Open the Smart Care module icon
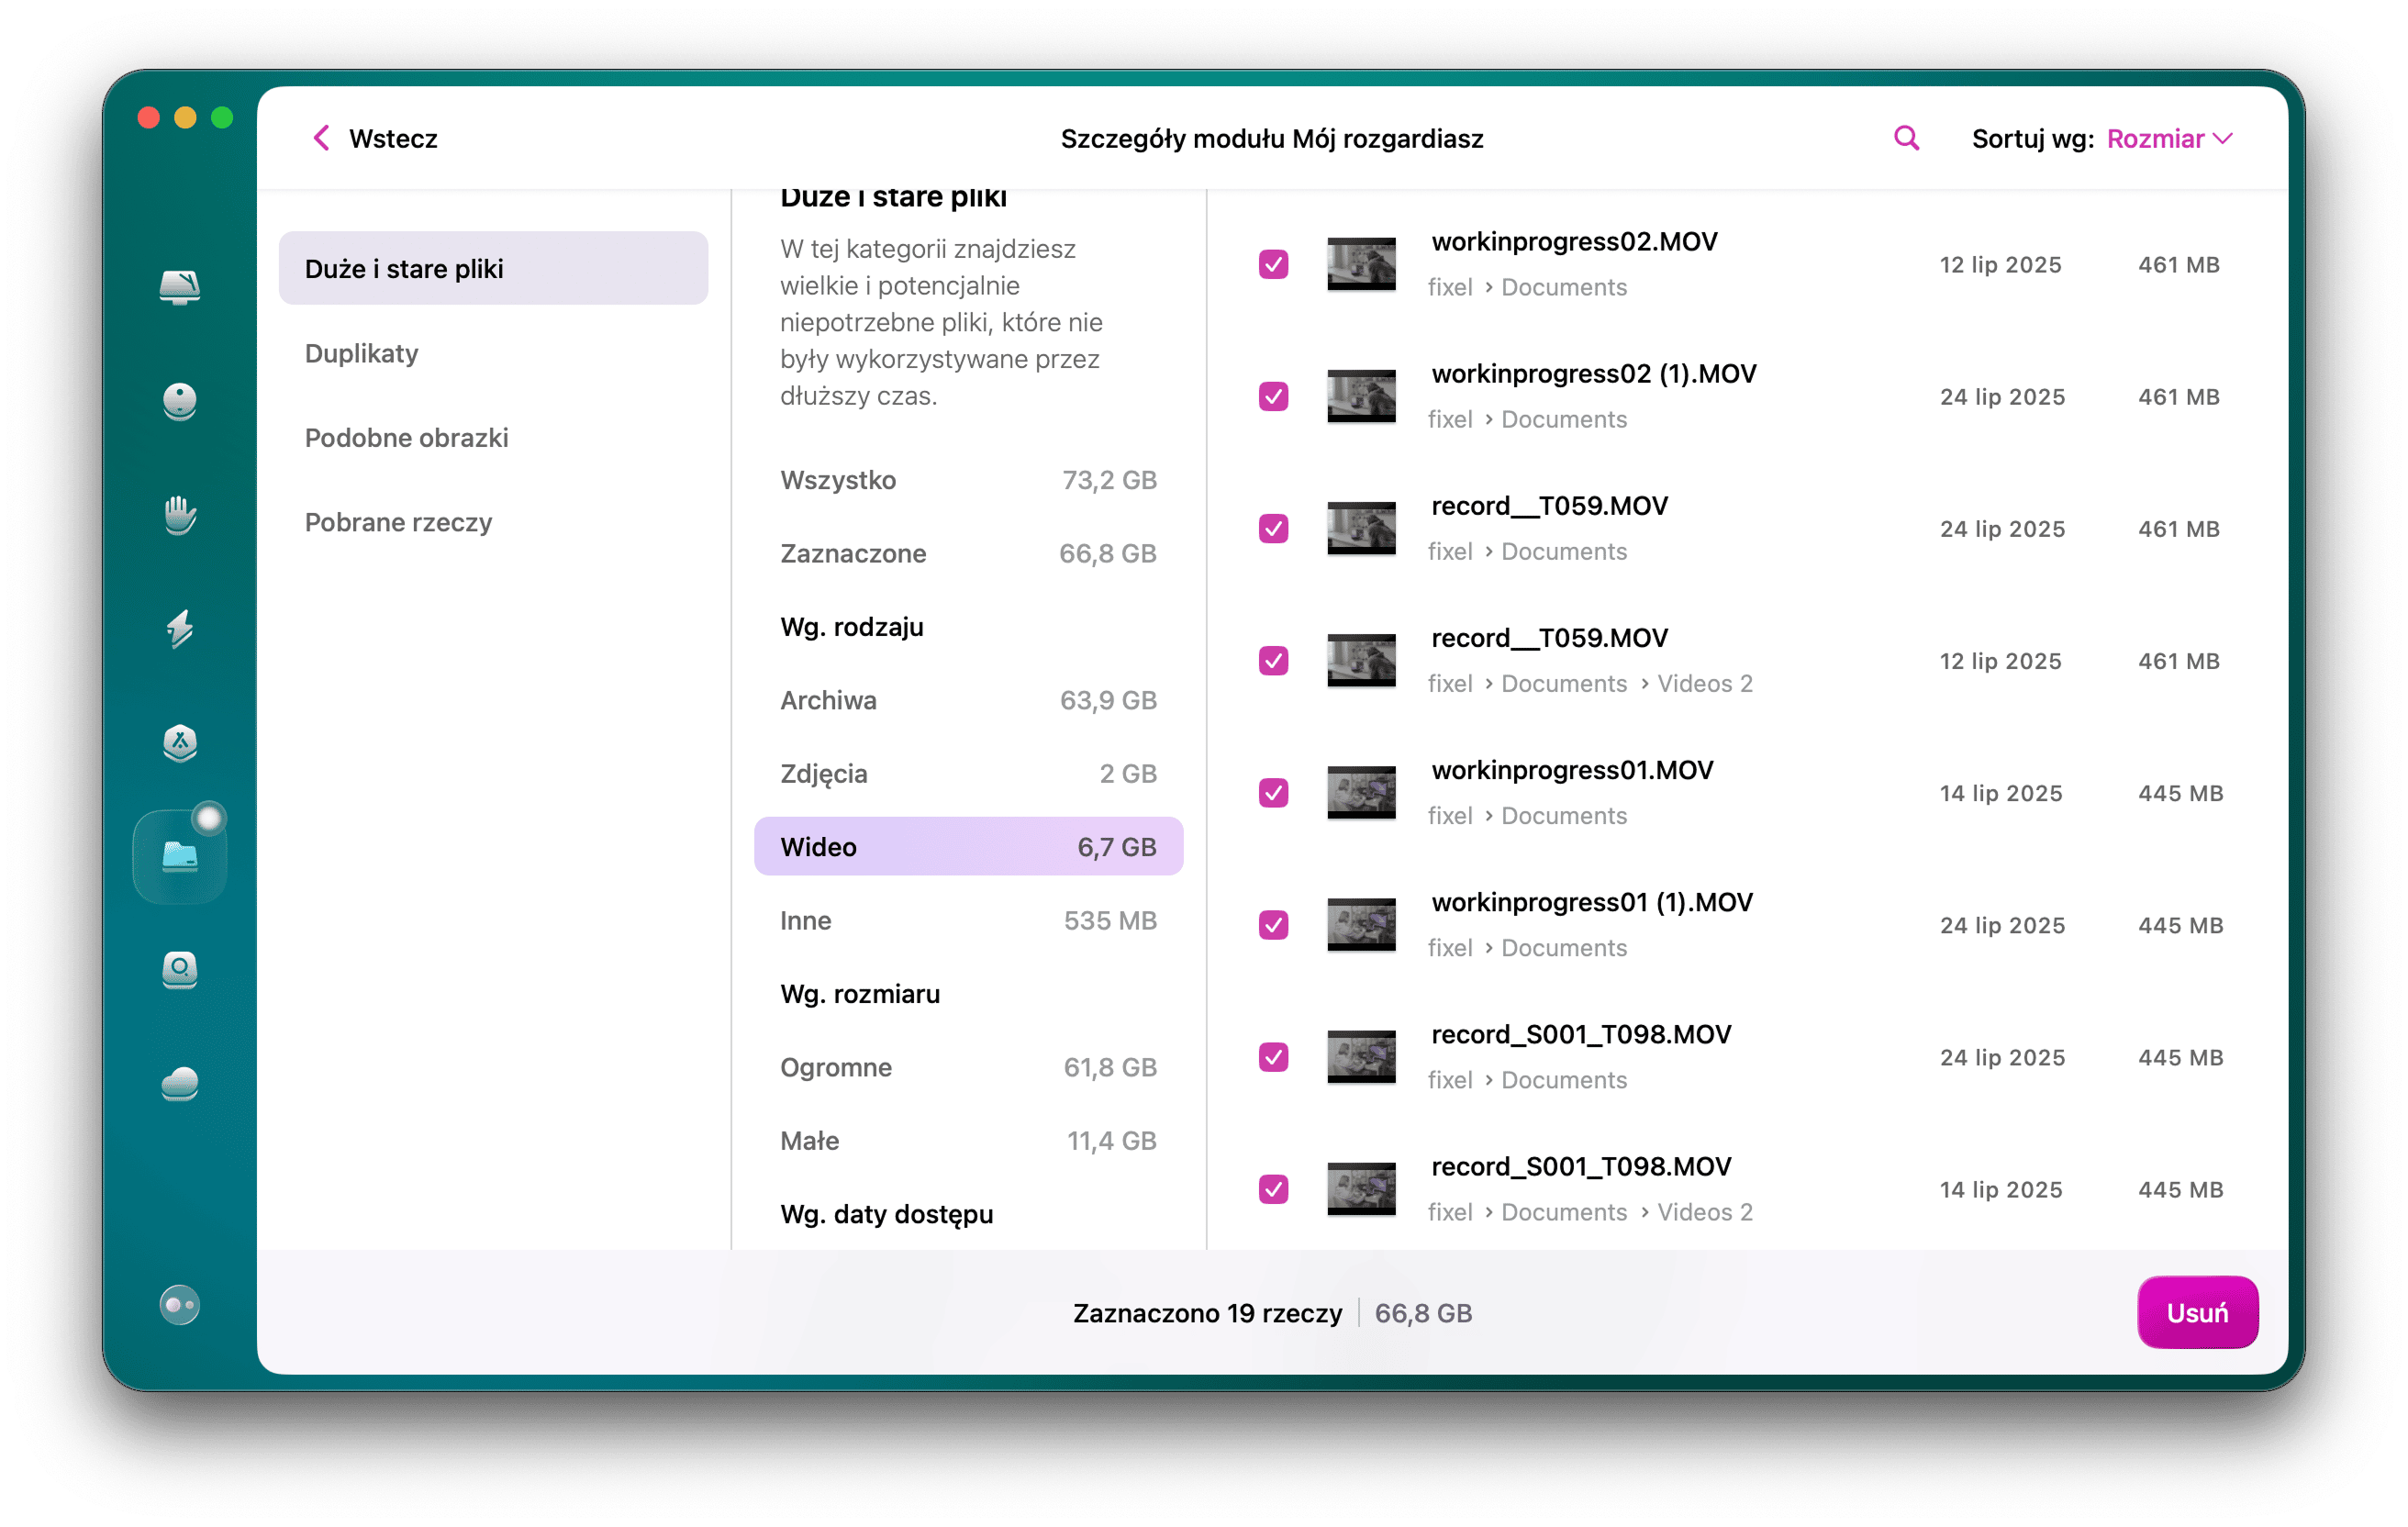The image size is (2408, 1527). tap(180, 288)
